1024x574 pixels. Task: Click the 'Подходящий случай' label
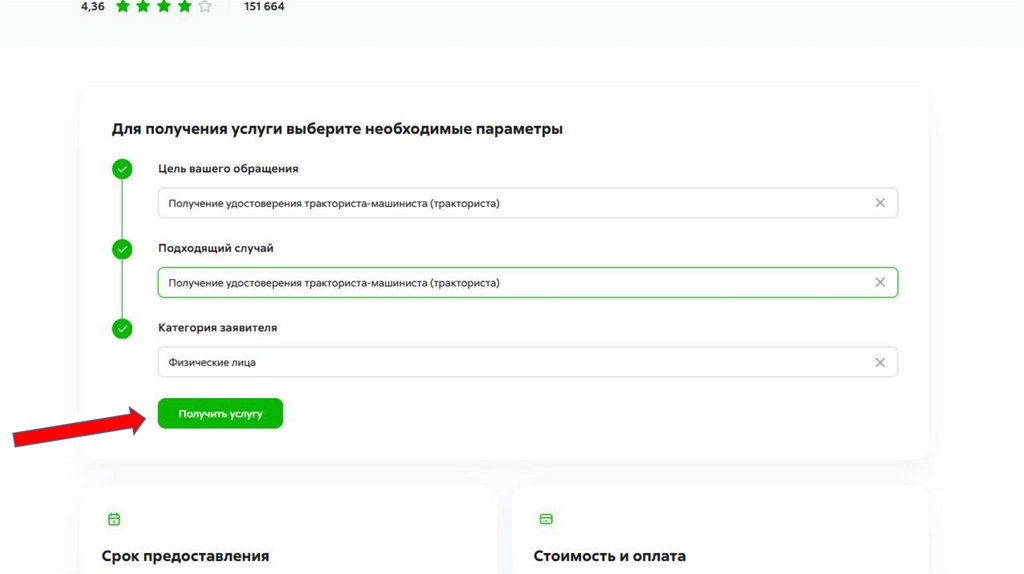(216, 248)
